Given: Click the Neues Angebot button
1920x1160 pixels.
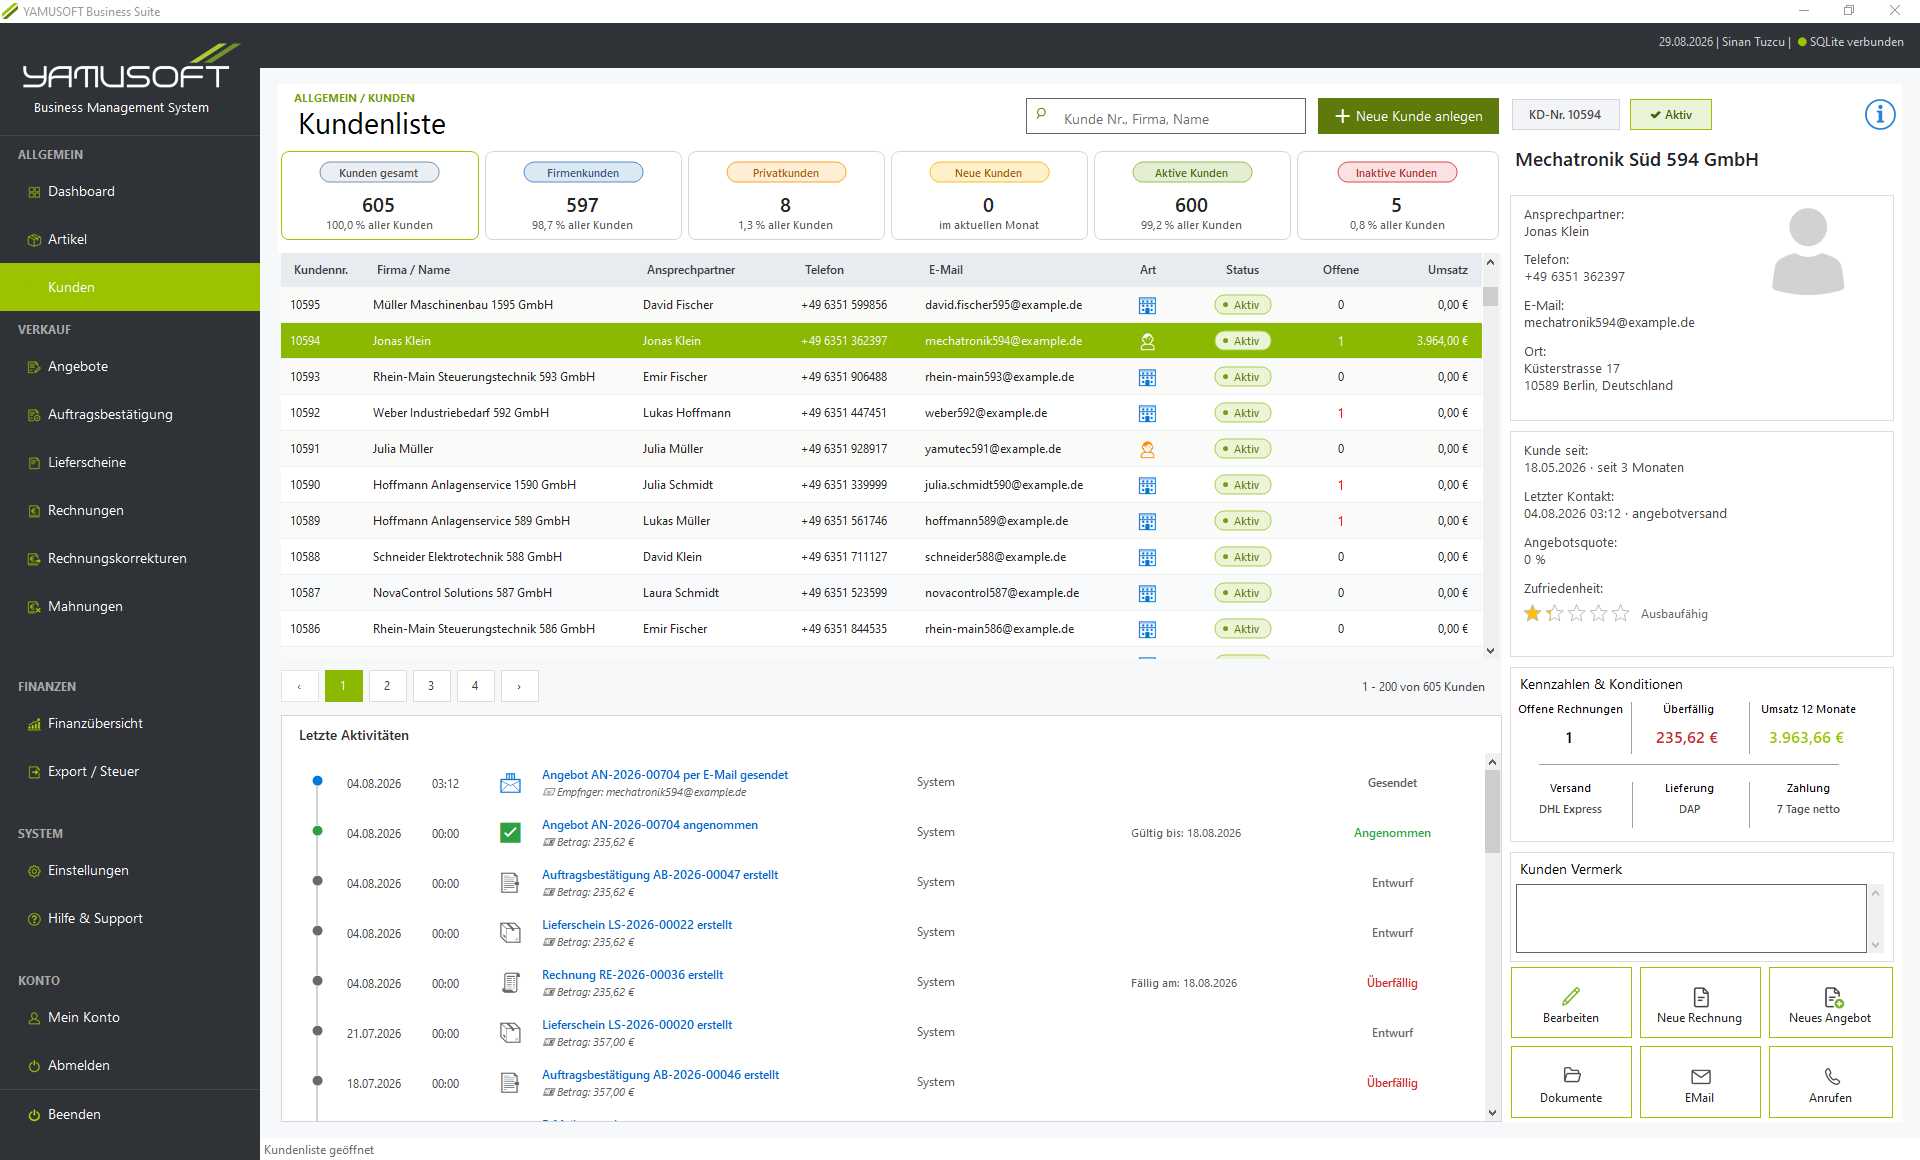Looking at the screenshot, I should pos(1830,1002).
